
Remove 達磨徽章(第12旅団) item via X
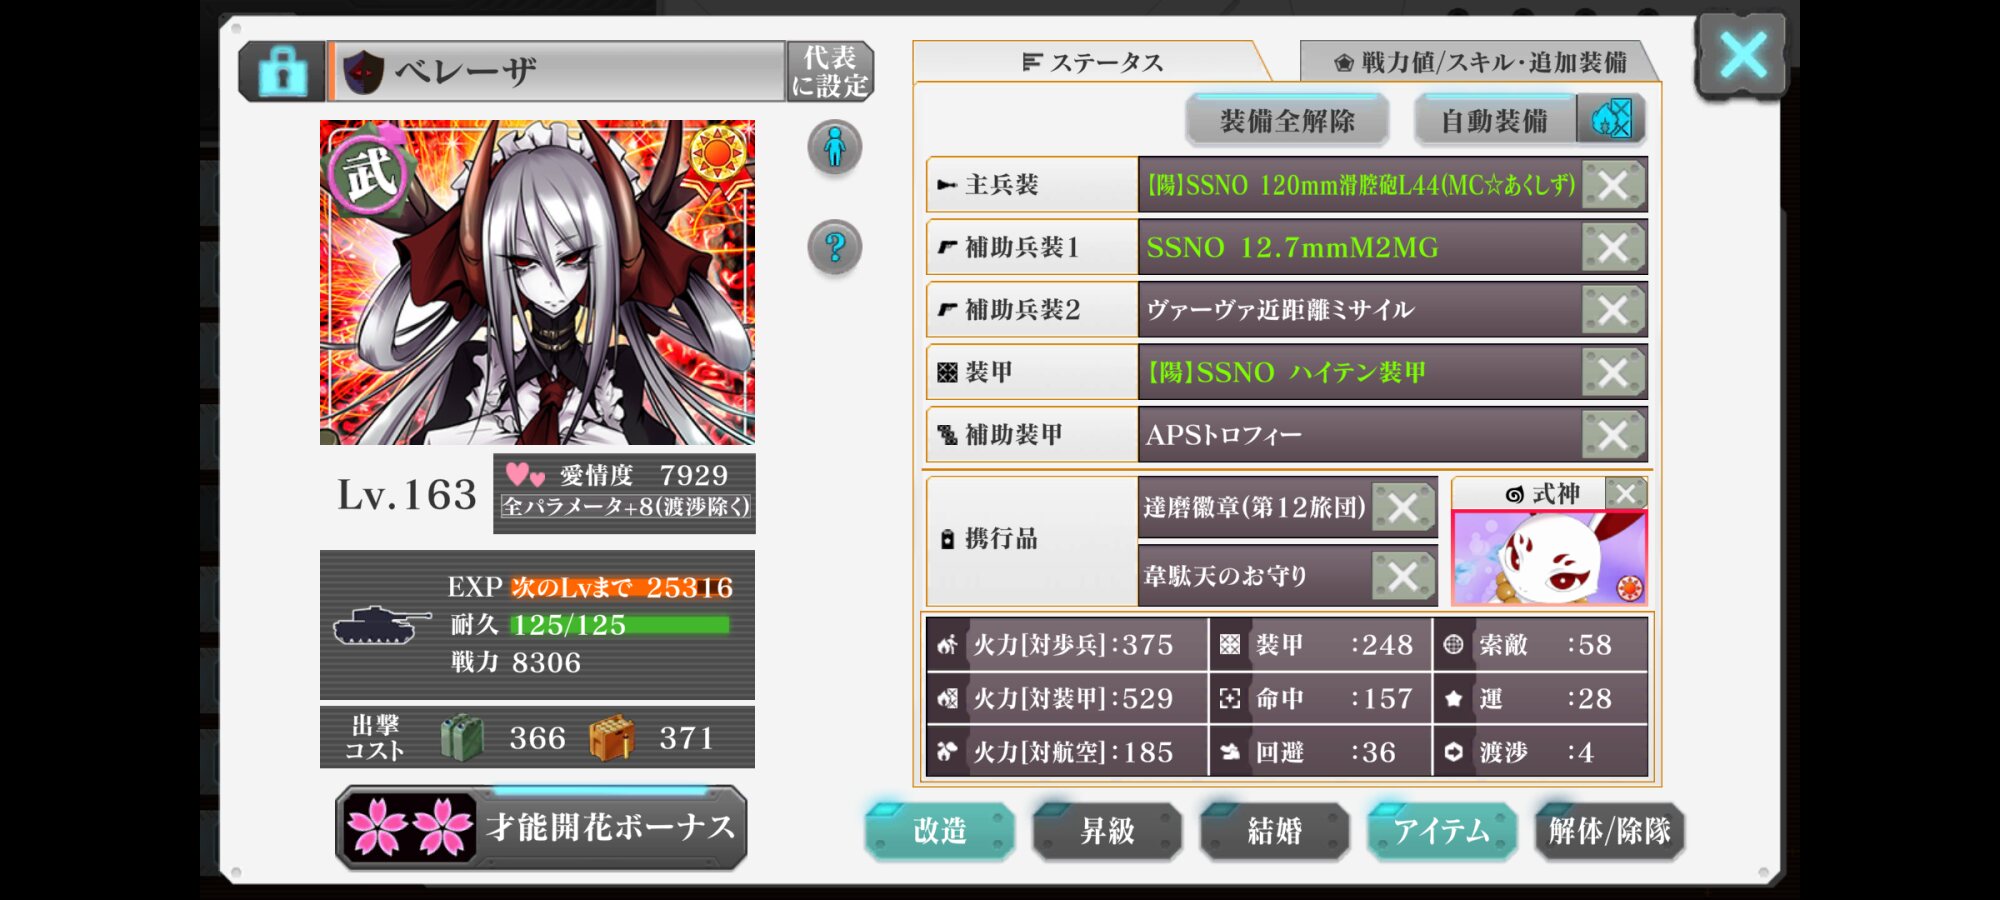click(x=1403, y=508)
